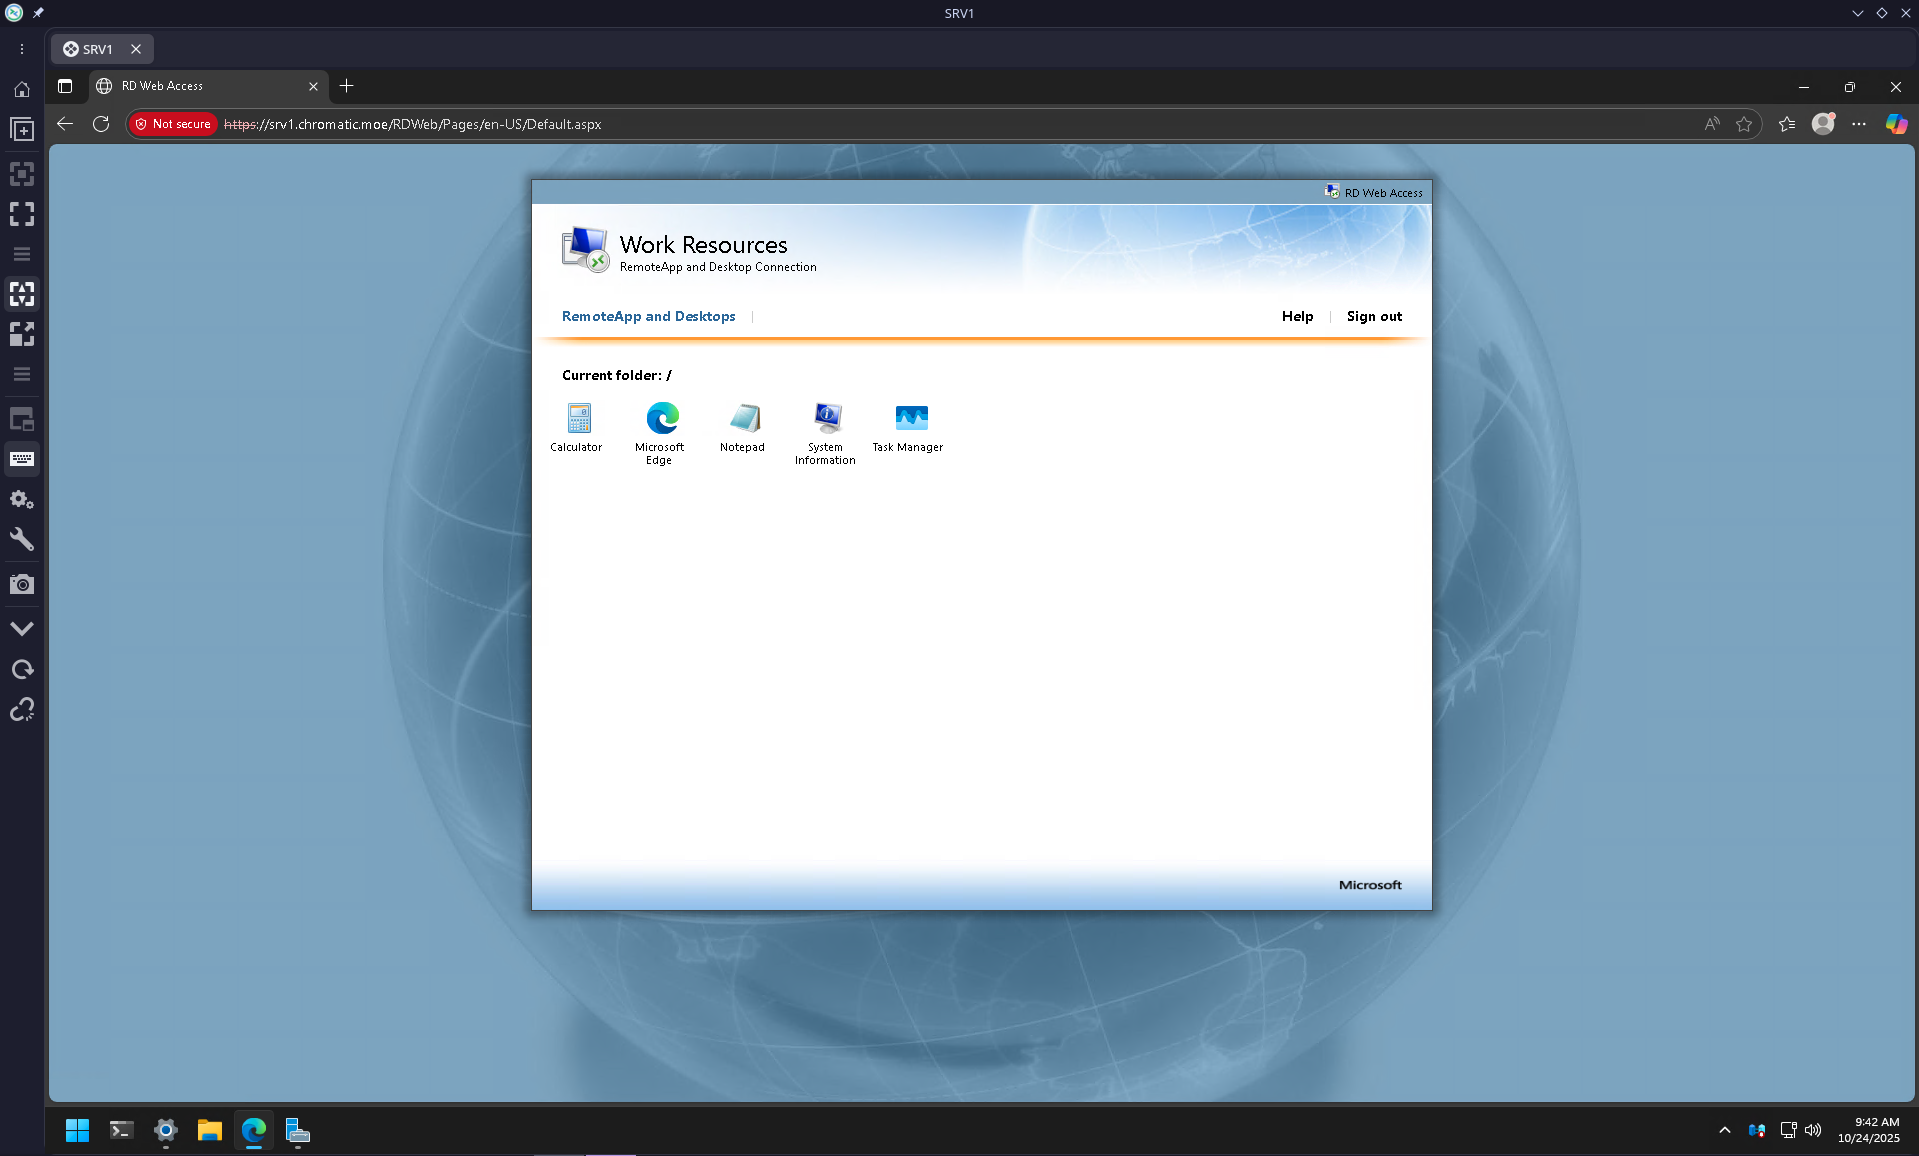Click the screenshot camera icon in sidebar
The height and width of the screenshot is (1156, 1919).
point(22,584)
